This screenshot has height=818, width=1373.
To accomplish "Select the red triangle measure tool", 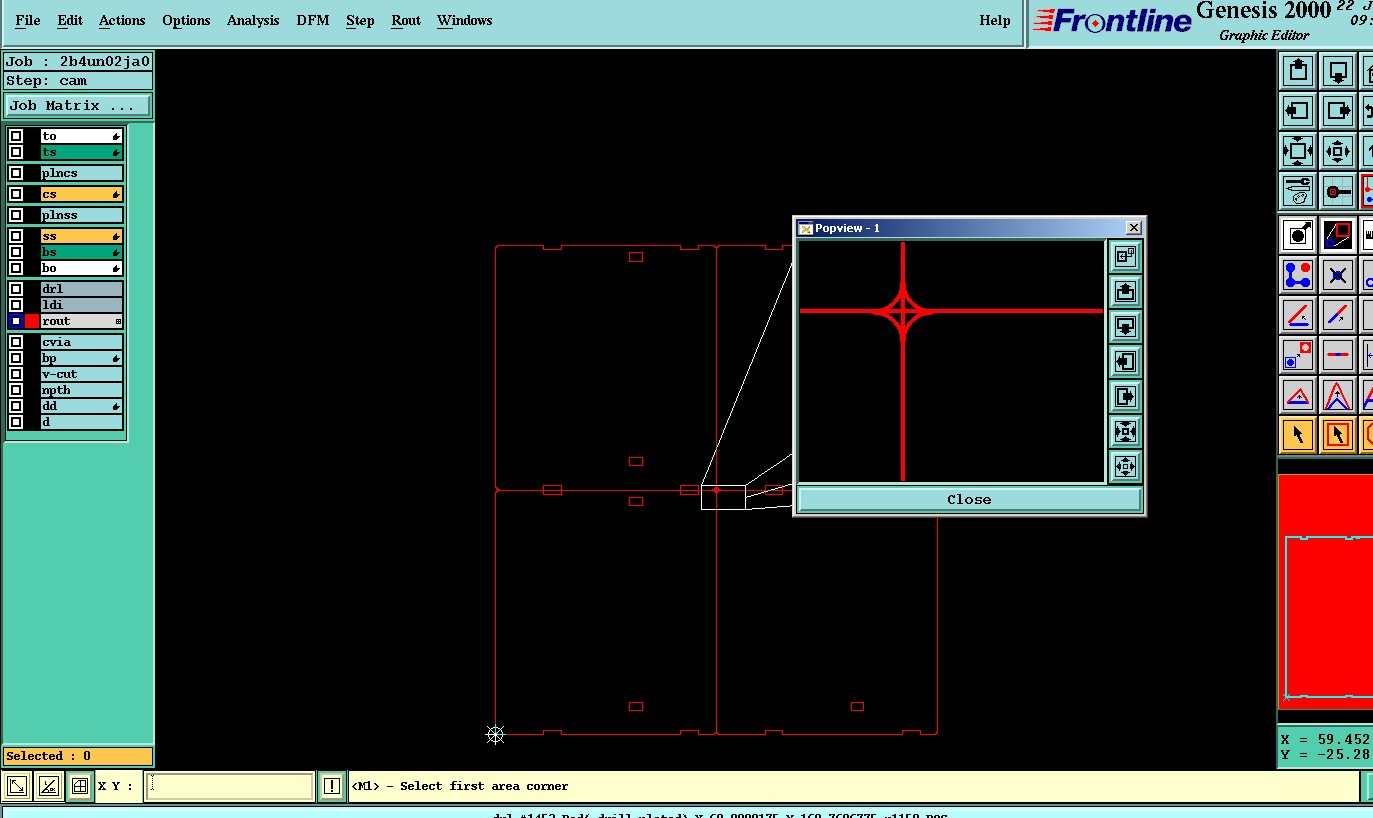I will click(1298, 395).
